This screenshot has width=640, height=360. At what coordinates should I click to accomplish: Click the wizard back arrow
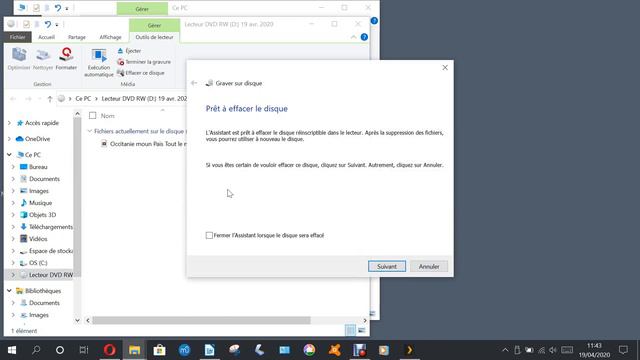coord(194,83)
